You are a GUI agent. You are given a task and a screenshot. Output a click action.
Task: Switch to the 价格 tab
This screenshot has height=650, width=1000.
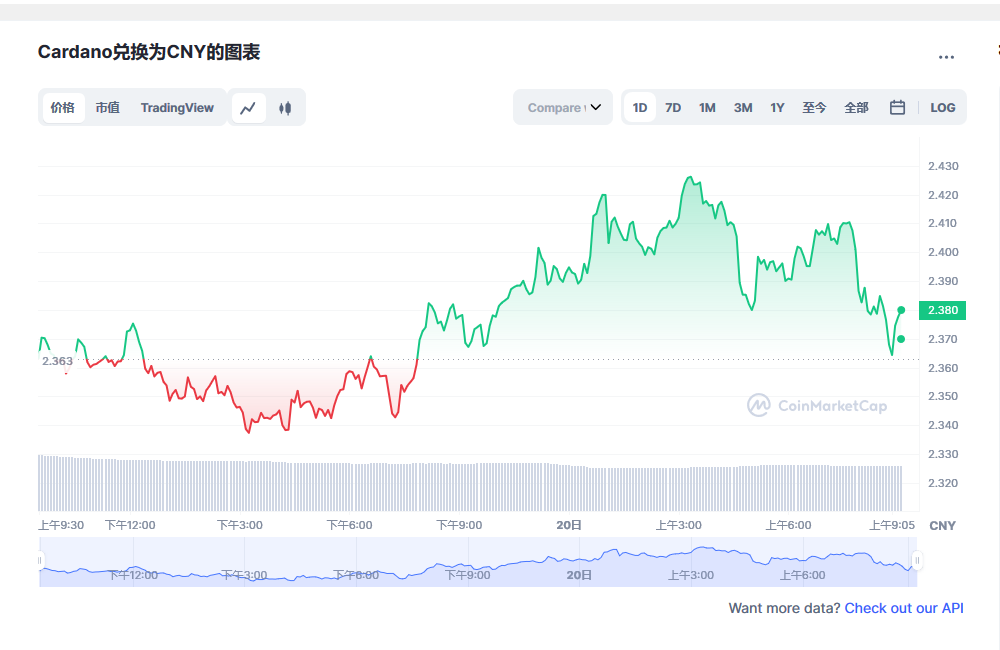tap(63, 108)
